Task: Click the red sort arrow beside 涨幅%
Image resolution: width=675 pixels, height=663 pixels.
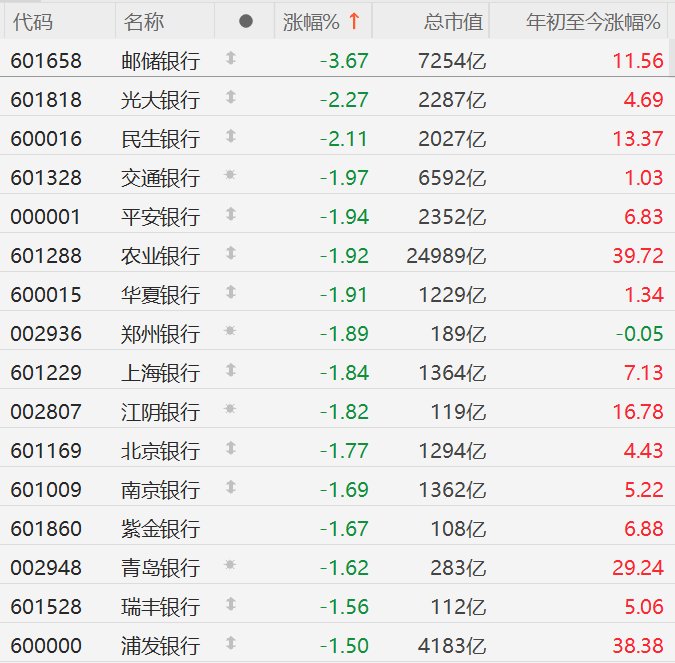Action: (354, 21)
